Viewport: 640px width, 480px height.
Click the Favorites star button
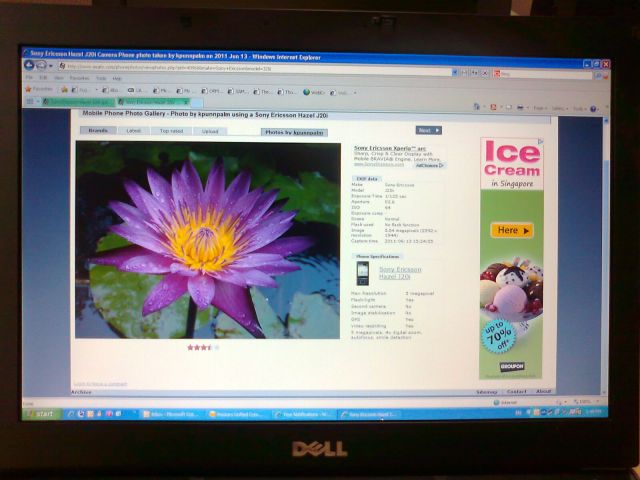tap(39, 89)
